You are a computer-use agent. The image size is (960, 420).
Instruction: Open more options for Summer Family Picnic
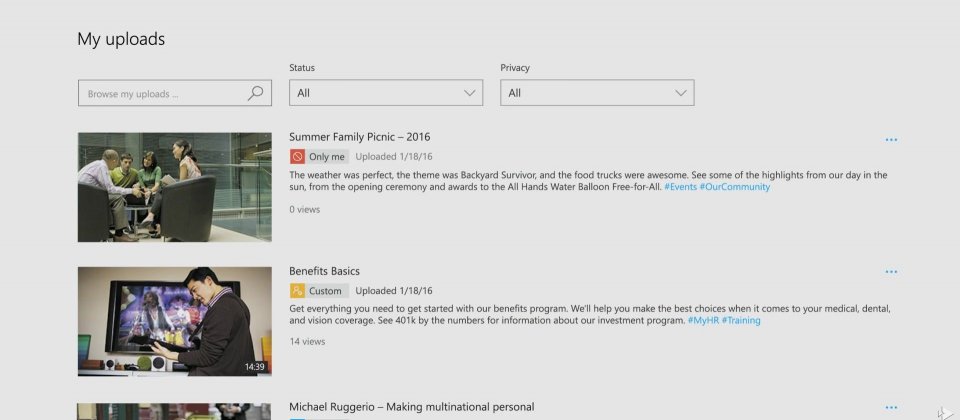(x=891, y=140)
